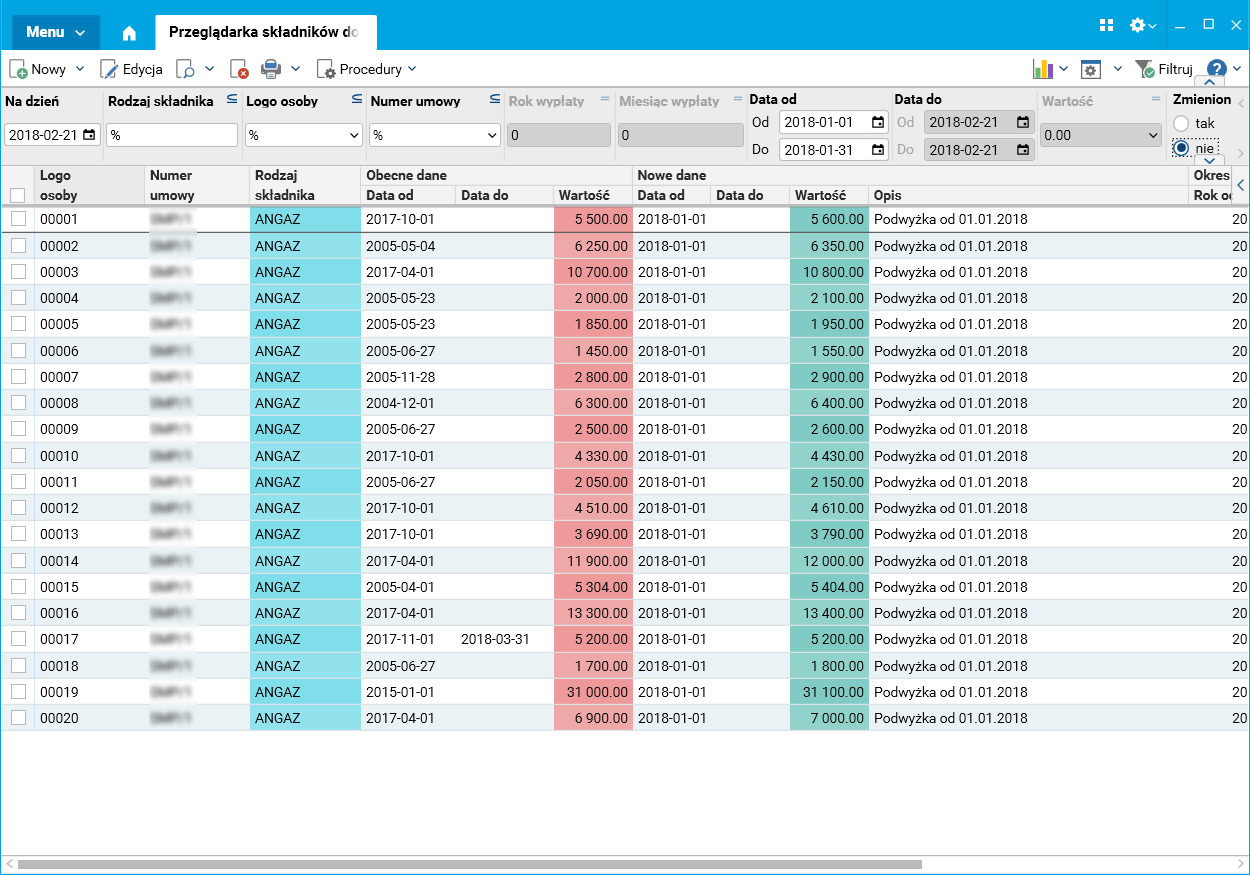Expand the Logo osoby dropdown

[x=353, y=135]
